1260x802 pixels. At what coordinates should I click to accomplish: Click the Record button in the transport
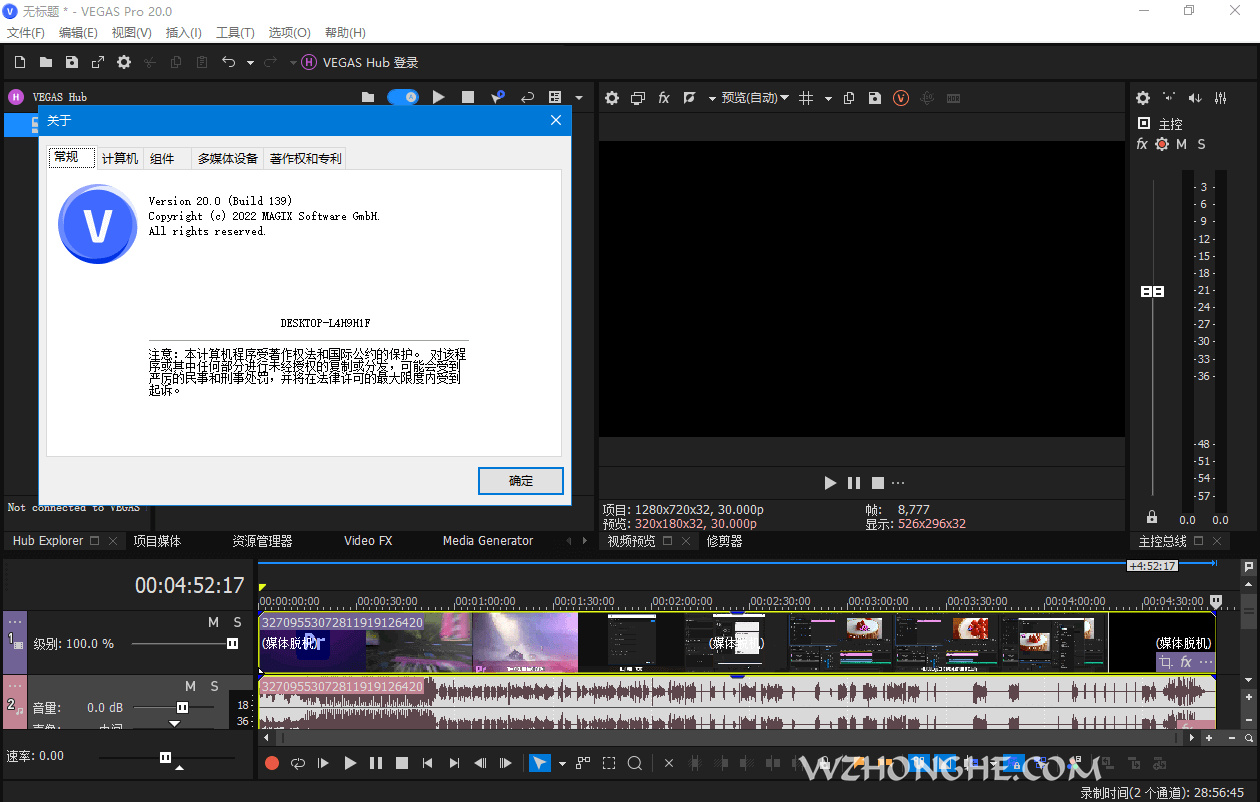[270, 763]
